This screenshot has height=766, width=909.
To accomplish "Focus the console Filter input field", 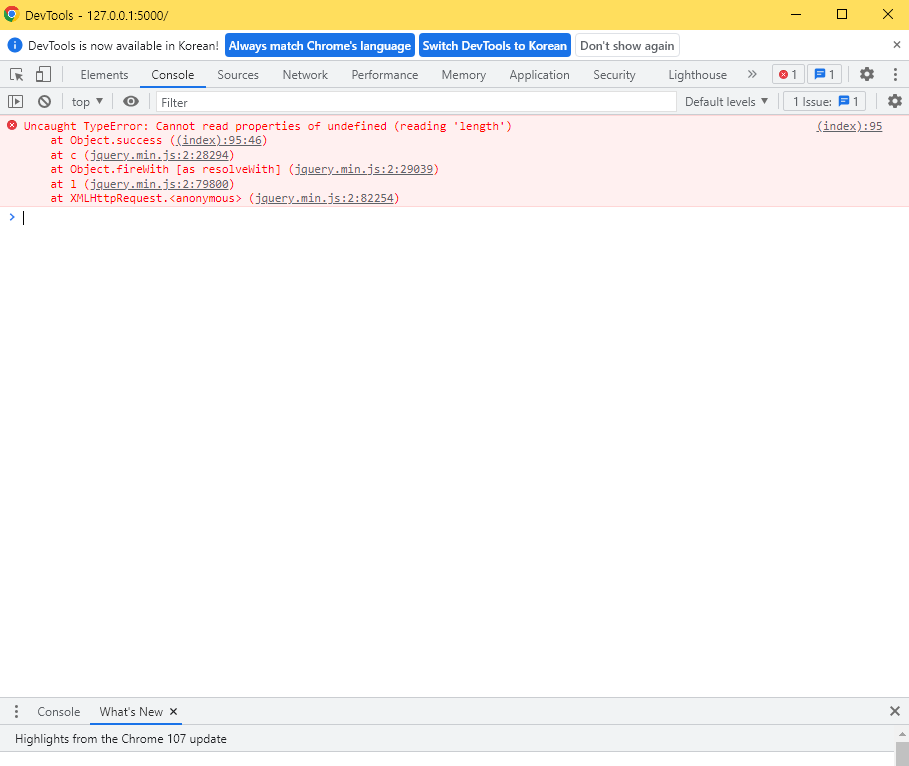I will [416, 102].
